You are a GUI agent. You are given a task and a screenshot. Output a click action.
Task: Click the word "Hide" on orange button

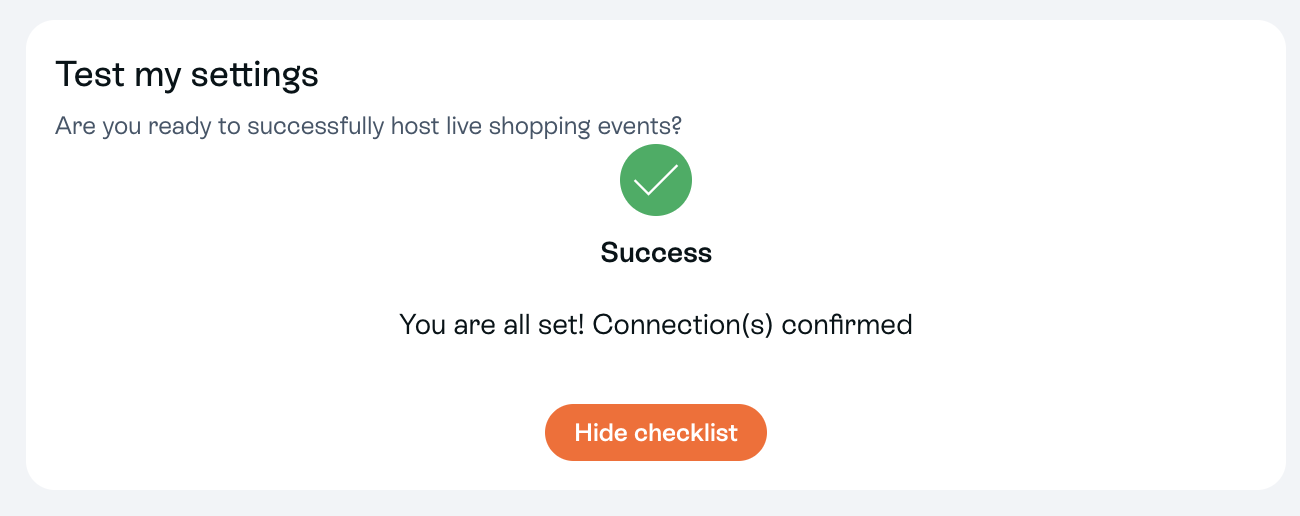pyautogui.click(x=601, y=433)
